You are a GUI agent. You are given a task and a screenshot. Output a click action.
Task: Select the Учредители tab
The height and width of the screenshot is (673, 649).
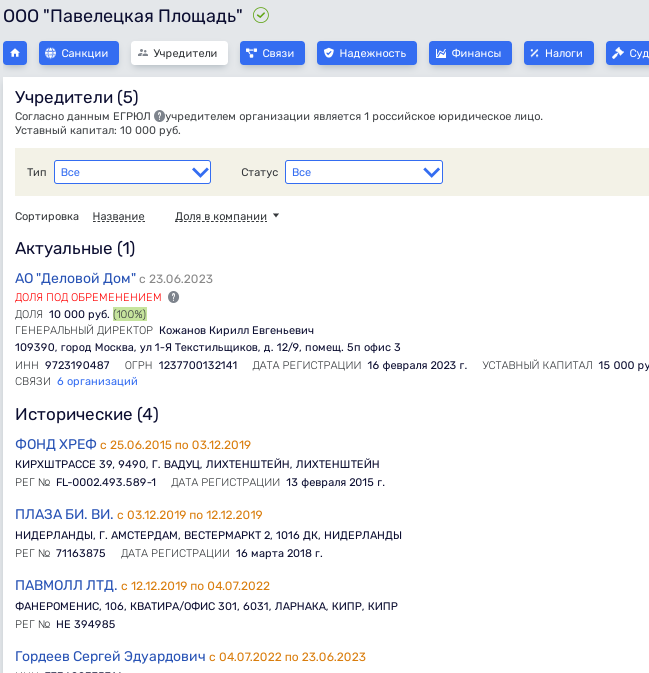[x=179, y=53]
